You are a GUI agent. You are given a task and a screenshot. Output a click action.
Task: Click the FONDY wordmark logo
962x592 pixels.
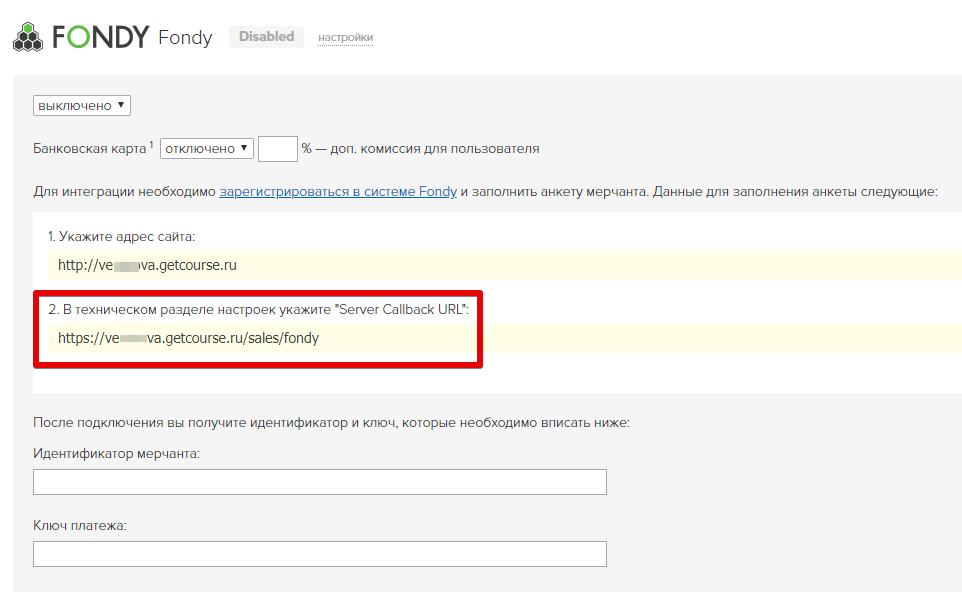tap(101, 37)
